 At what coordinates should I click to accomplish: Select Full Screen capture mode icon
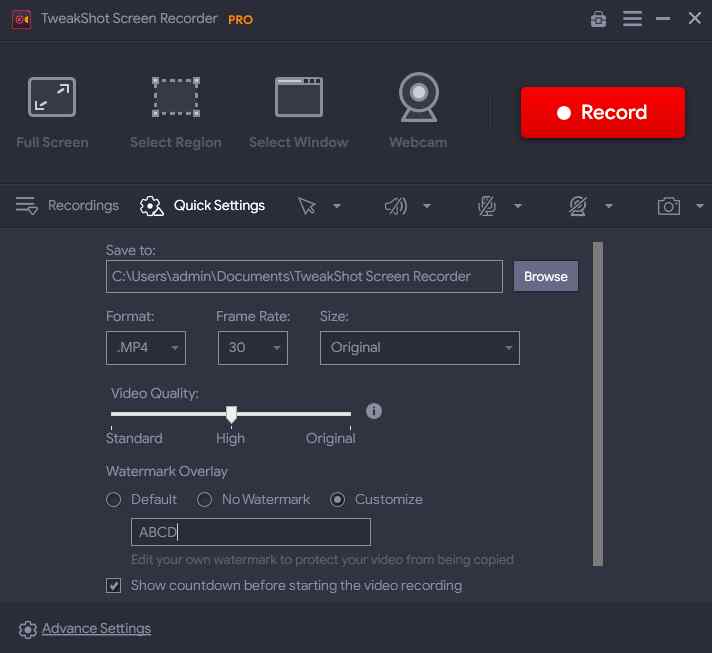52,97
